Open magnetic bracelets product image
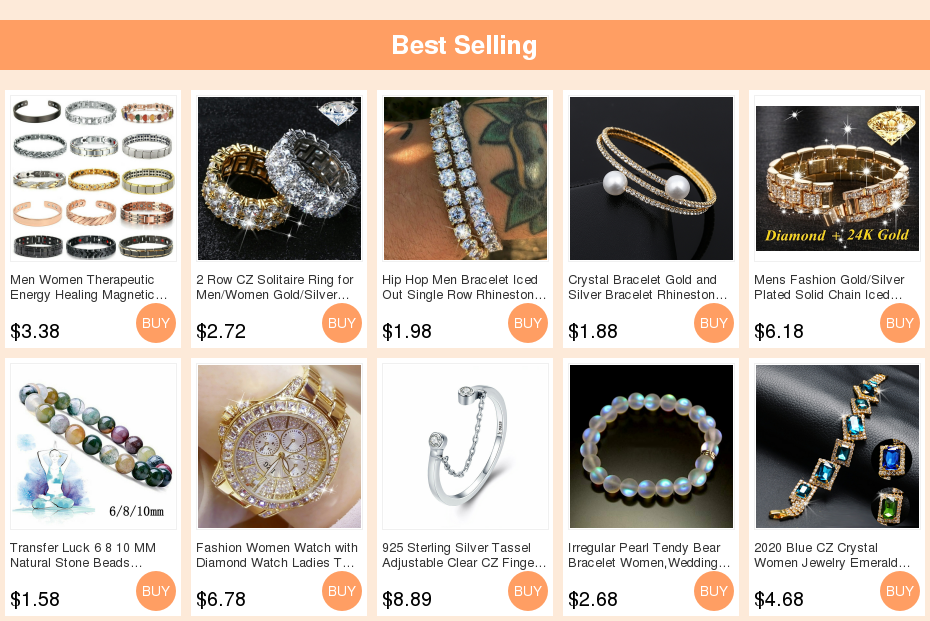930x621 pixels. click(x=93, y=178)
